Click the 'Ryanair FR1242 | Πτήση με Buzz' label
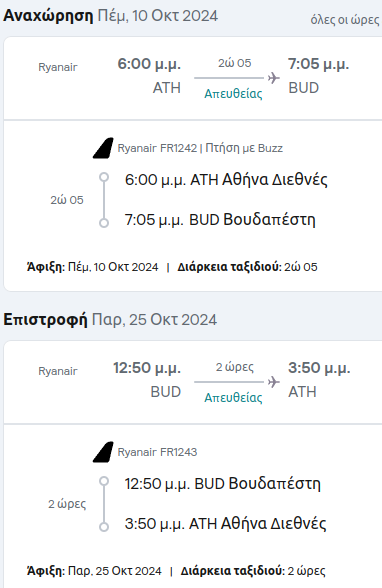 (200, 148)
